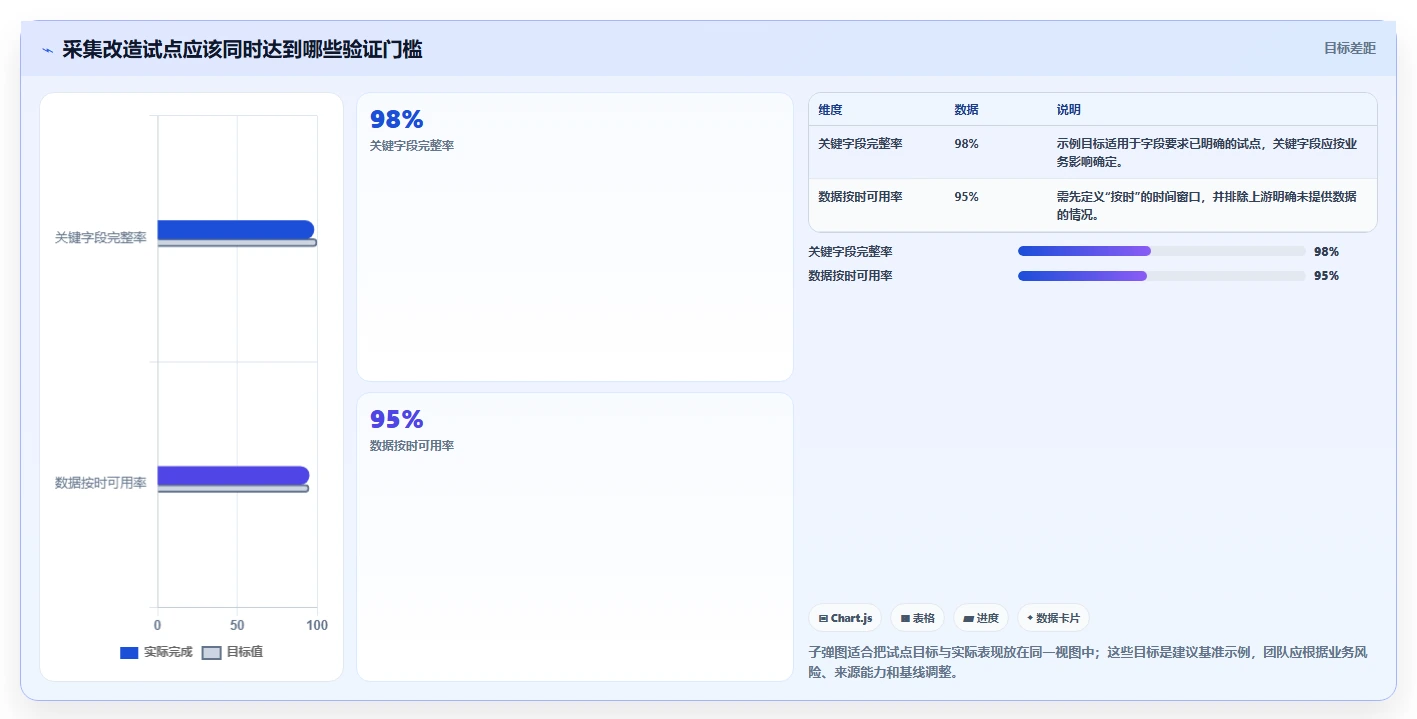The width and height of the screenshot is (1417, 719).
Task: Select the Chart.js tag chip
Action: 845,618
